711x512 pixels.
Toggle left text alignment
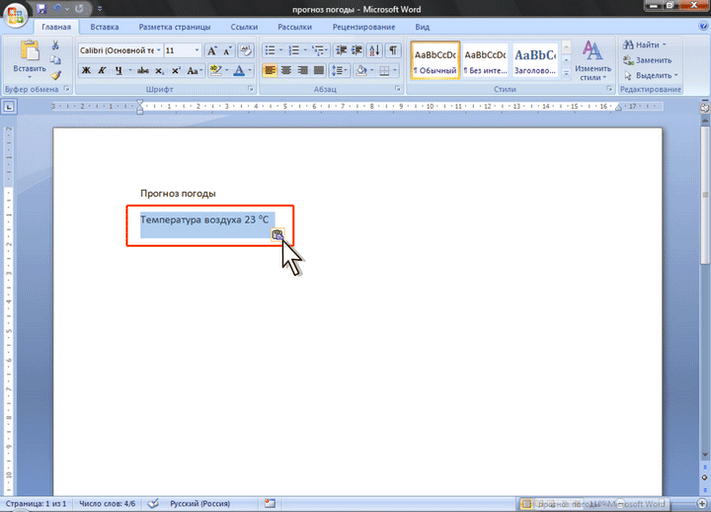tap(270, 71)
